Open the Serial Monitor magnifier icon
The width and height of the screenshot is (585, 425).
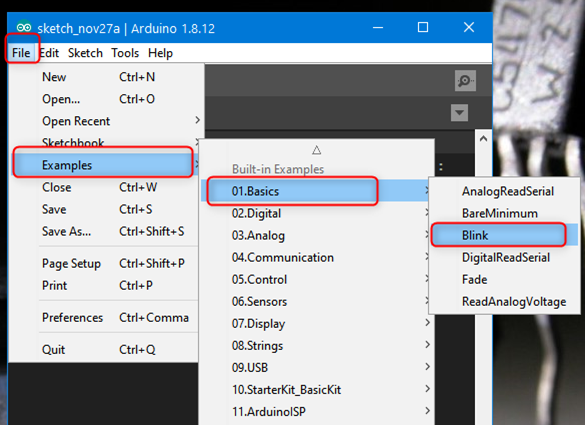click(x=465, y=81)
